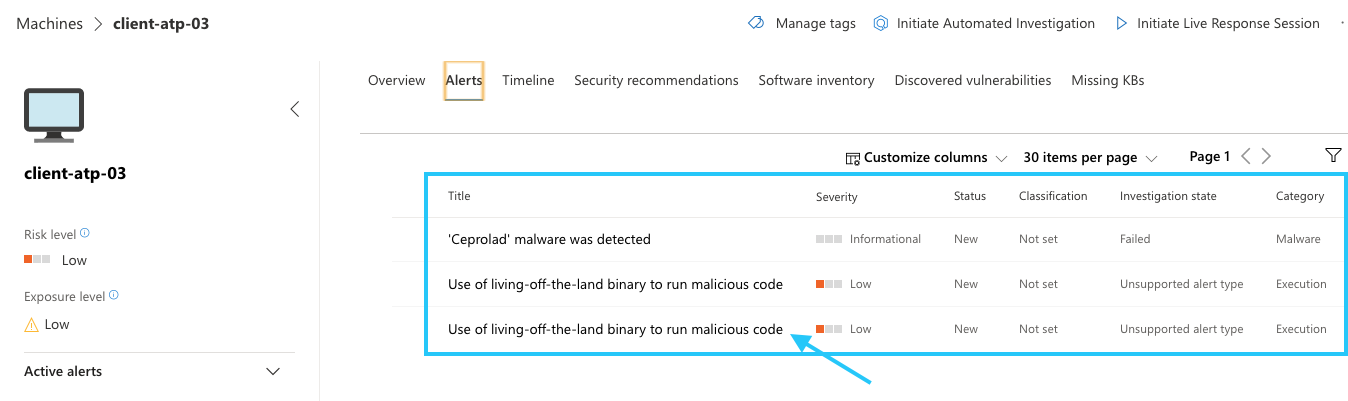
Task: Open the 'Ceprolad' malware was detected alert
Action: pyautogui.click(x=549, y=239)
